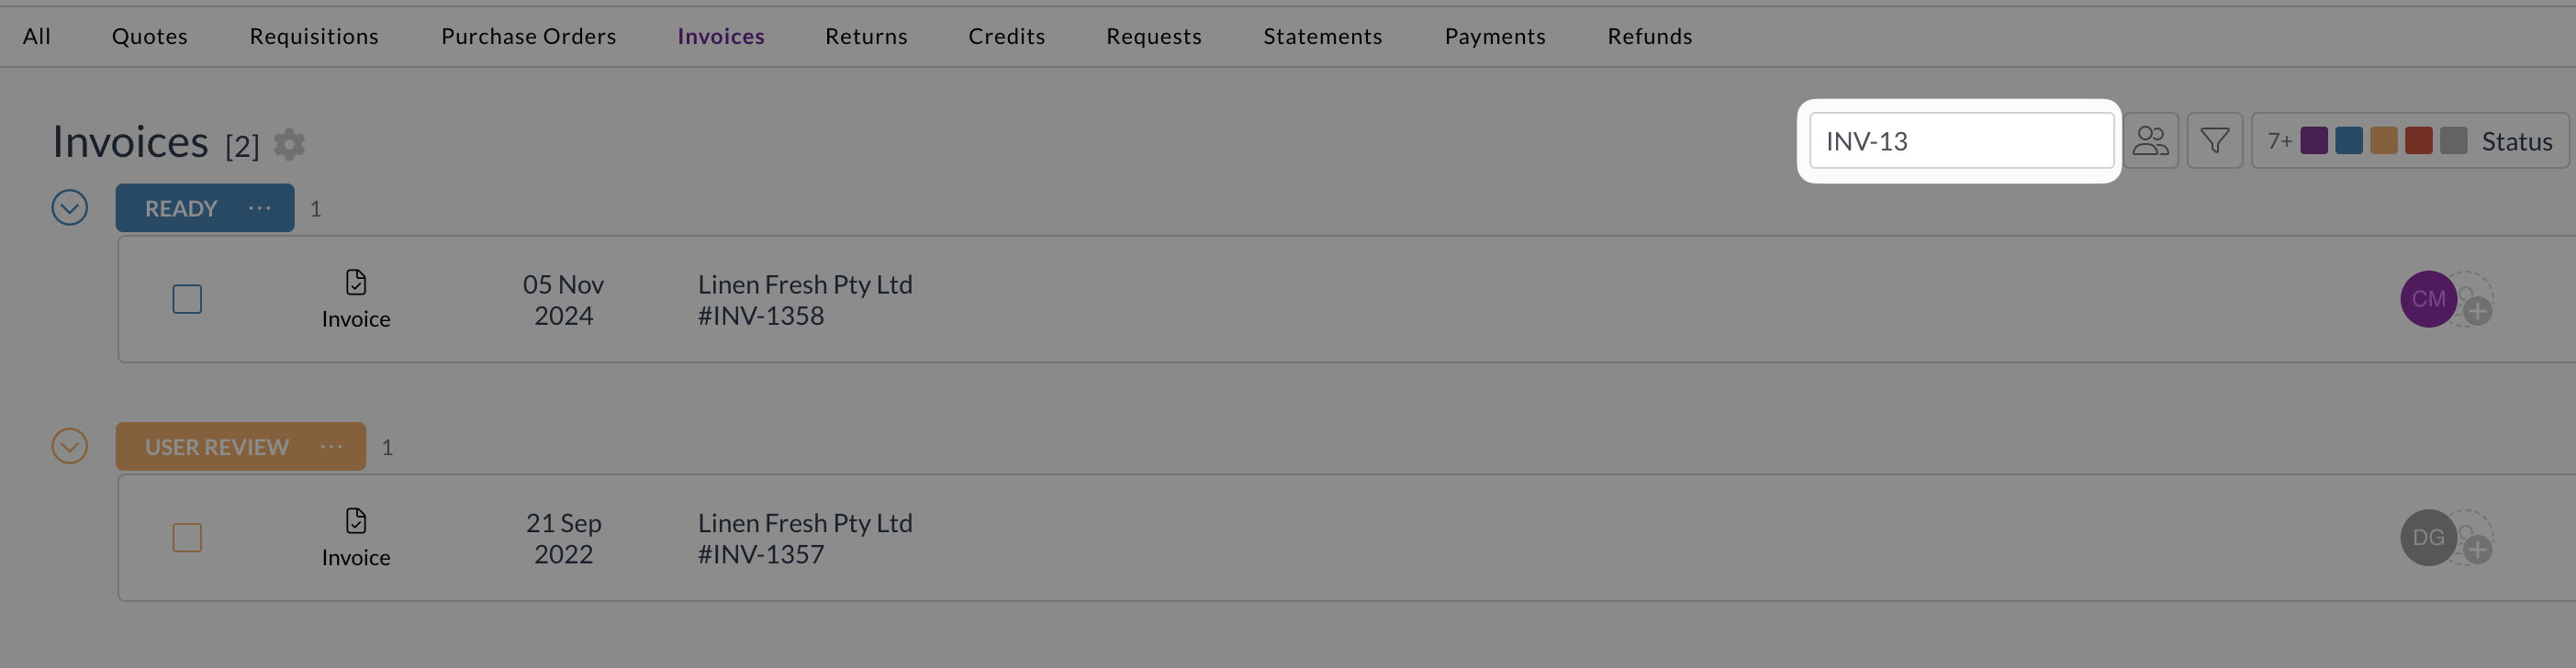Click the INV-13 search field
This screenshot has width=2576, height=668.
coord(1961,141)
